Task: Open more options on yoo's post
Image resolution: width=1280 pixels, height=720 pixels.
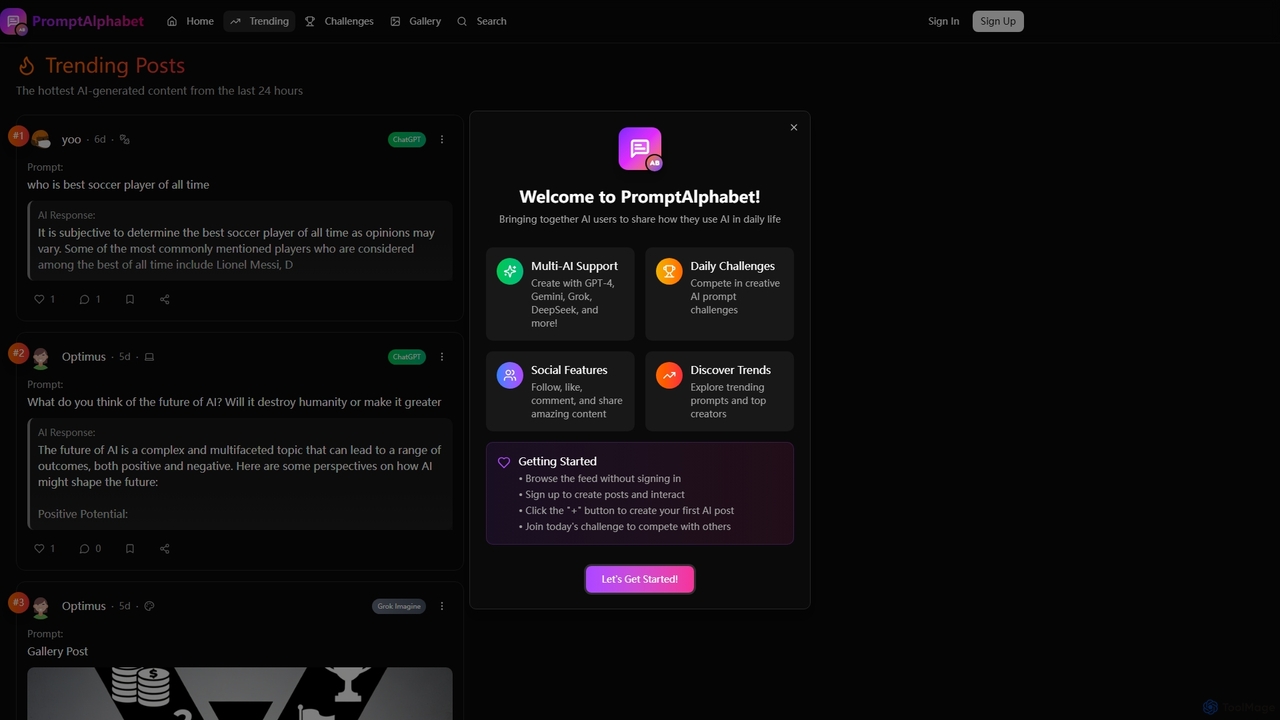Action: pos(442,139)
